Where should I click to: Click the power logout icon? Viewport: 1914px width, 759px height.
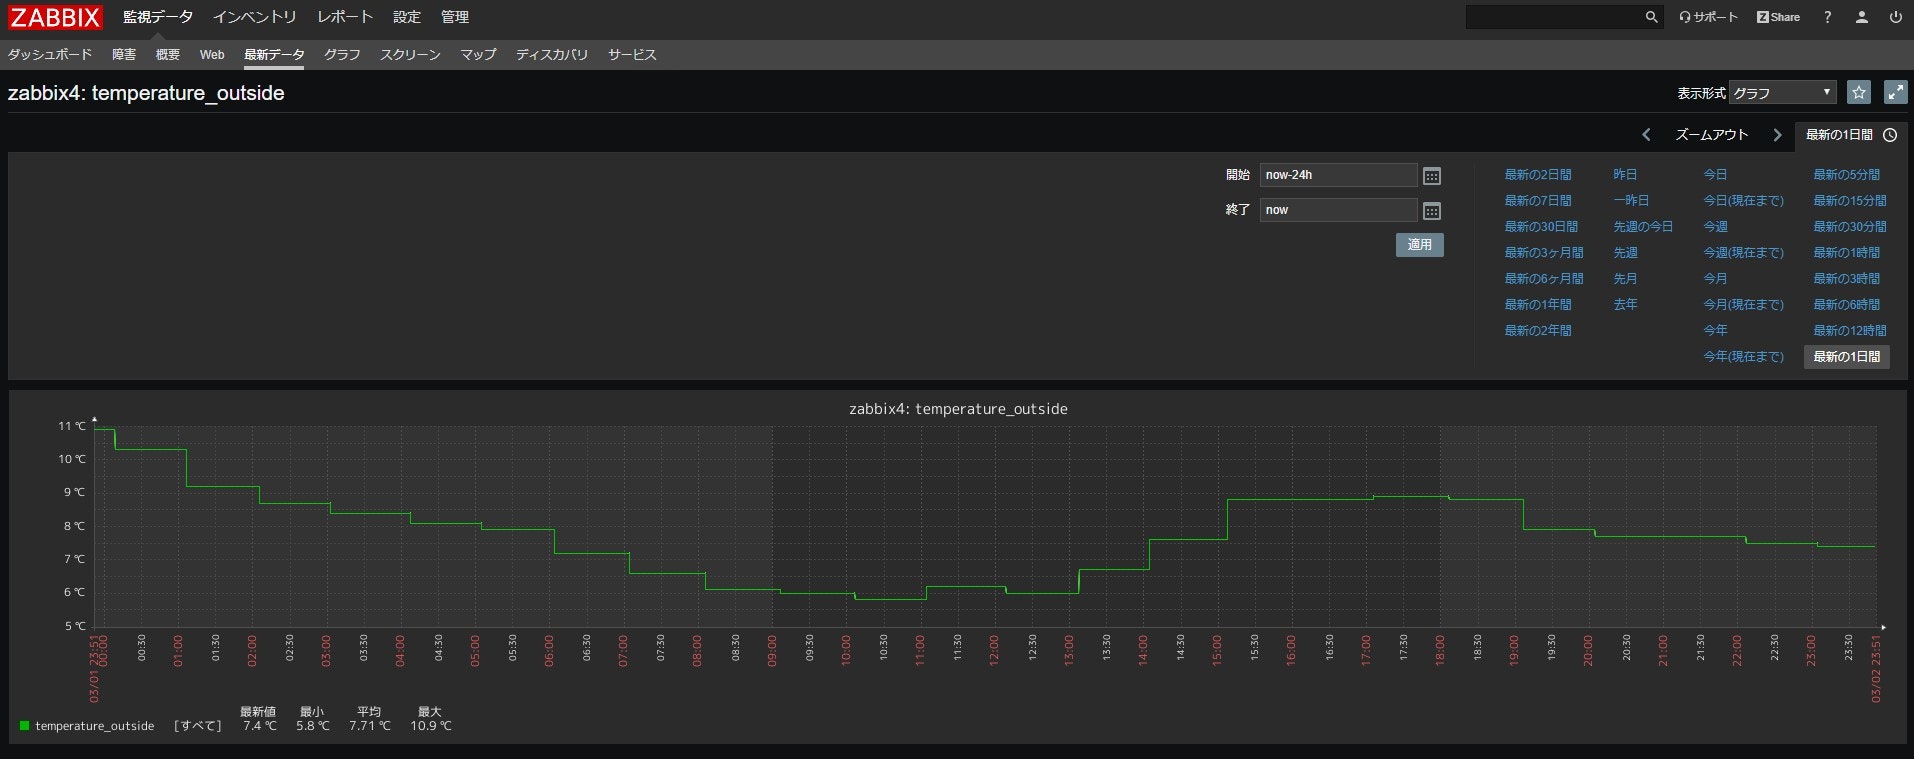[x=1895, y=17]
